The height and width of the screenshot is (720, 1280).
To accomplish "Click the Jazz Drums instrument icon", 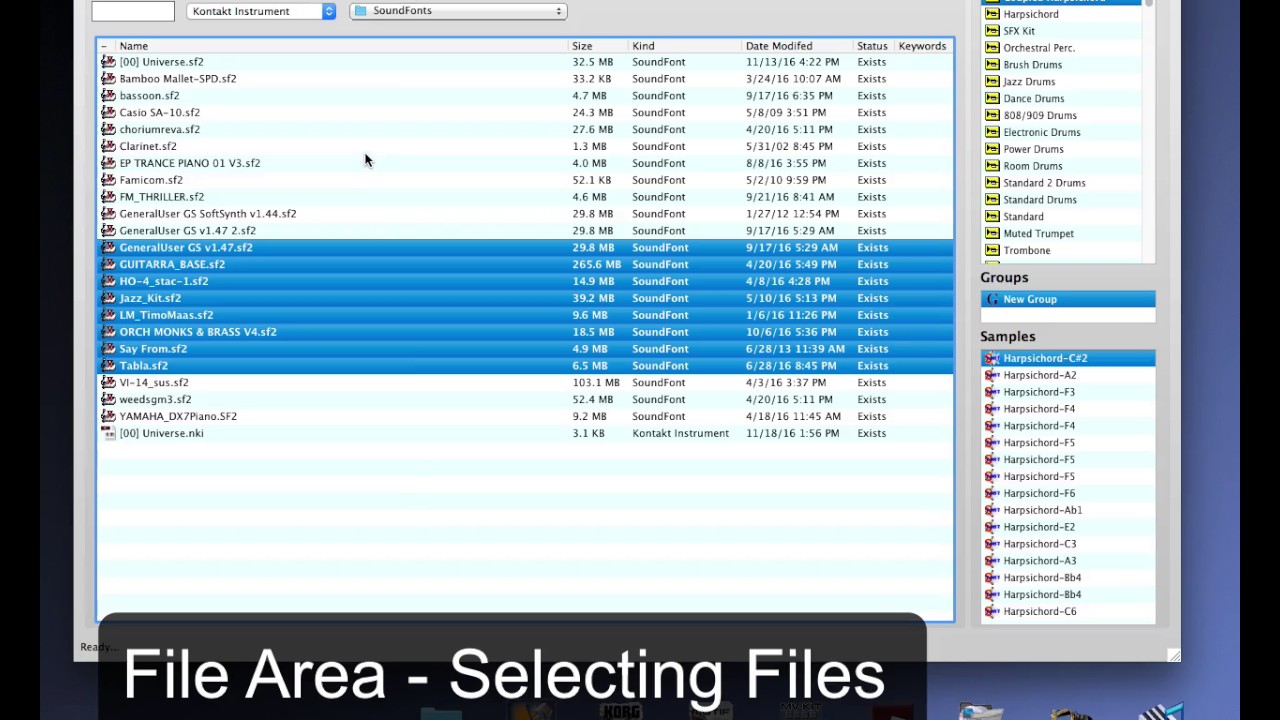I will (x=992, y=82).
